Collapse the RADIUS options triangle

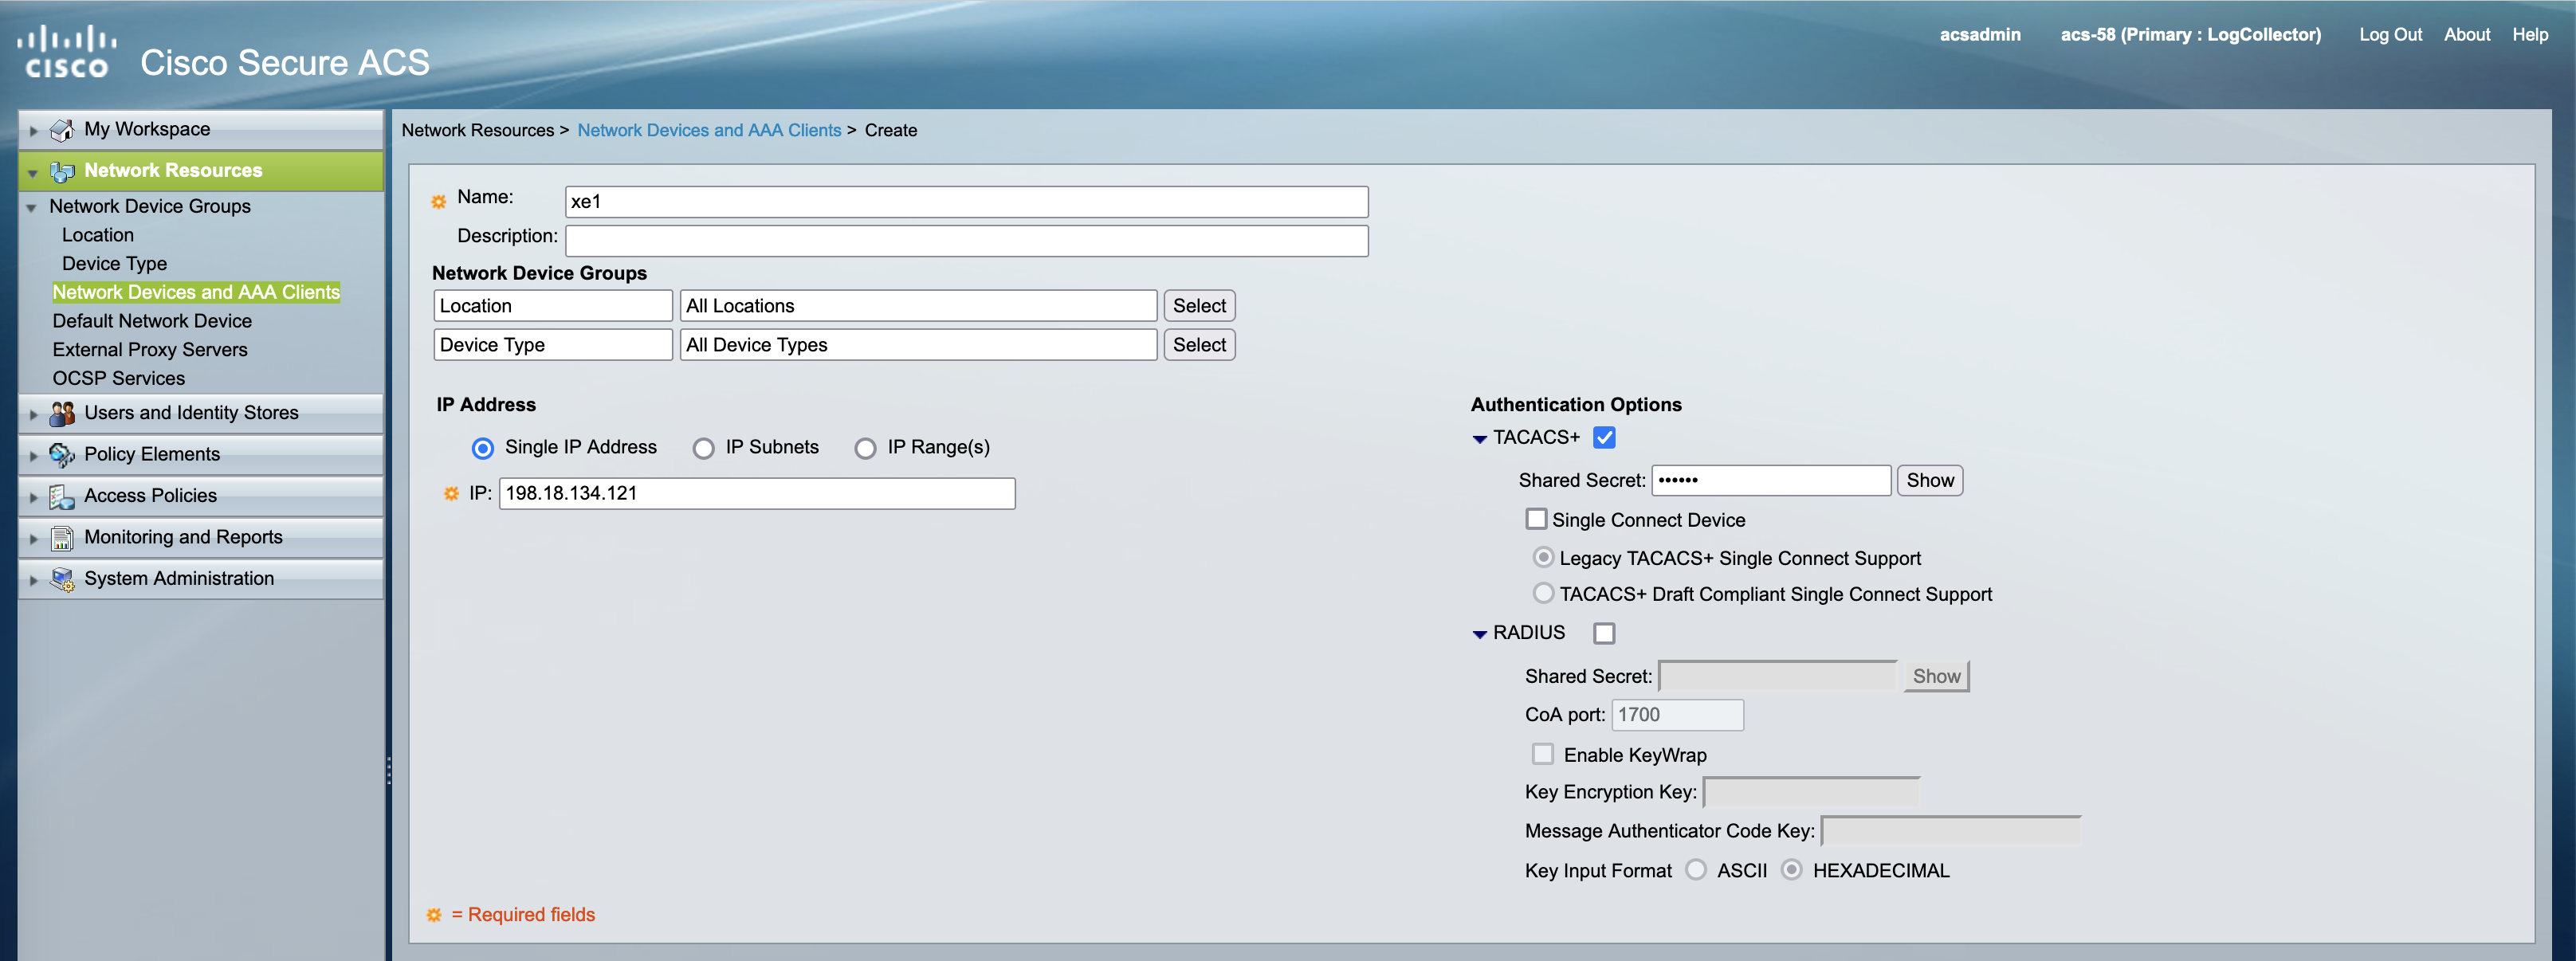(x=1479, y=634)
